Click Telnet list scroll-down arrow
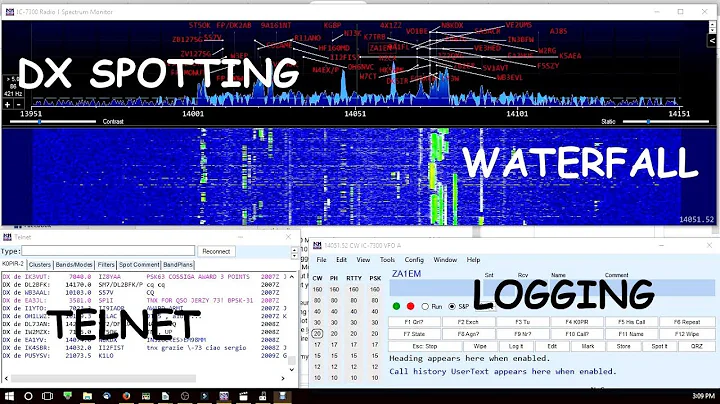 [292, 369]
